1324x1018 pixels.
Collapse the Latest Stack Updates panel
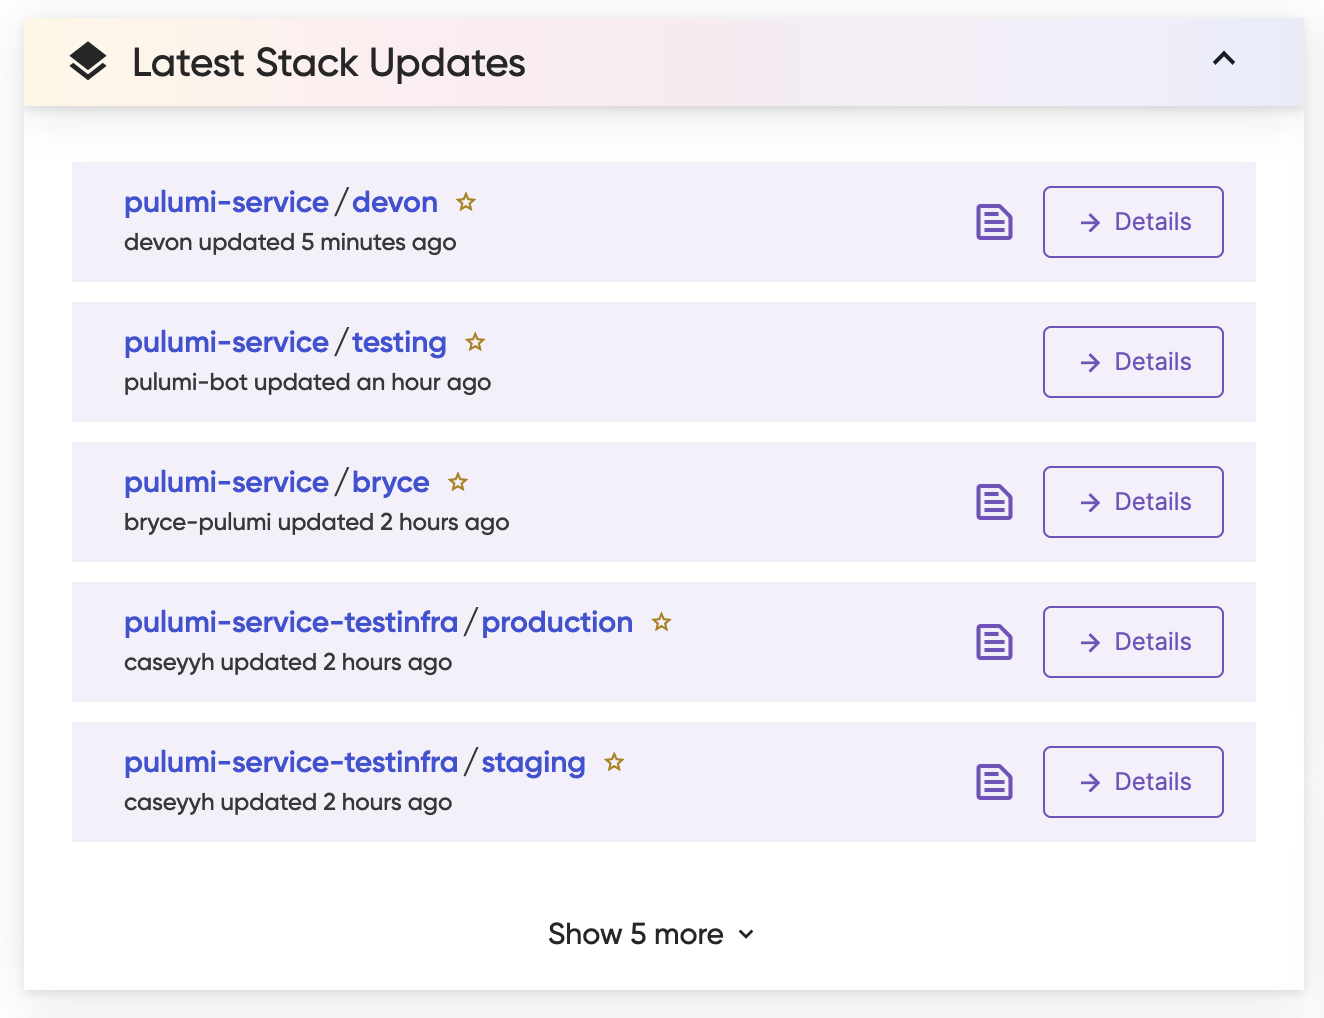click(1224, 59)
